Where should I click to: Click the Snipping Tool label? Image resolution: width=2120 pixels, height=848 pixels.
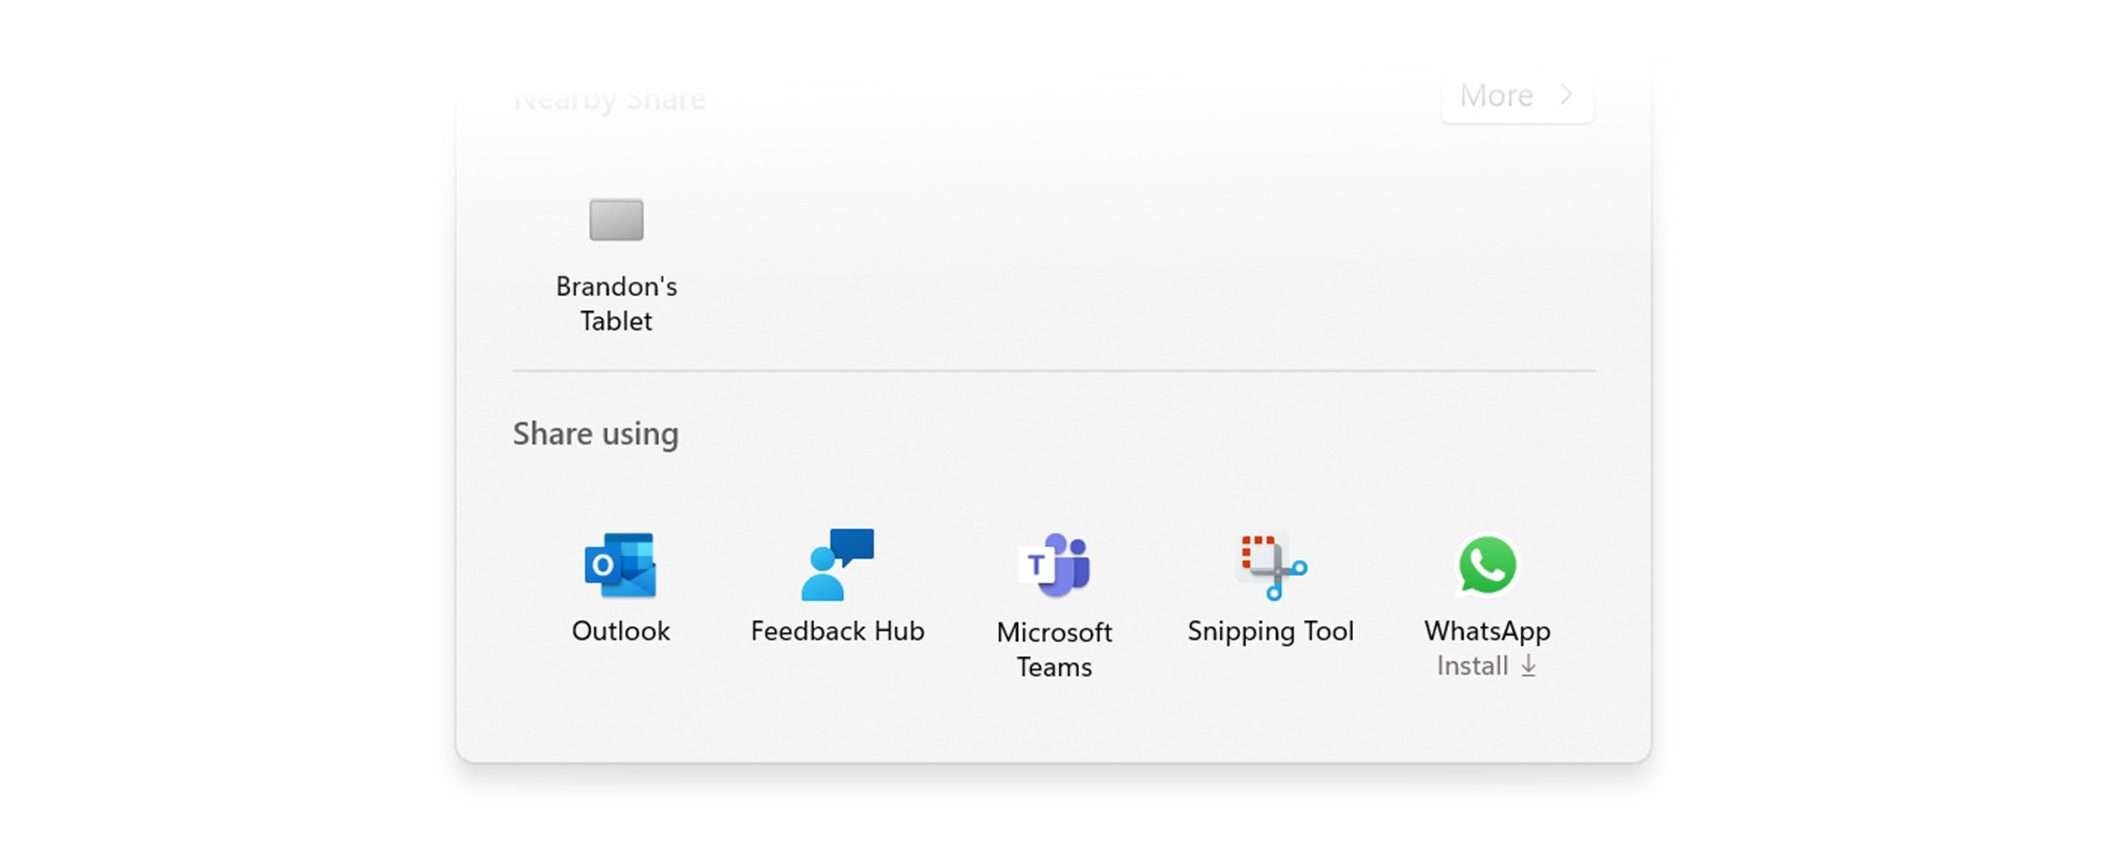pyautogui.click(x=1271, y=632)
